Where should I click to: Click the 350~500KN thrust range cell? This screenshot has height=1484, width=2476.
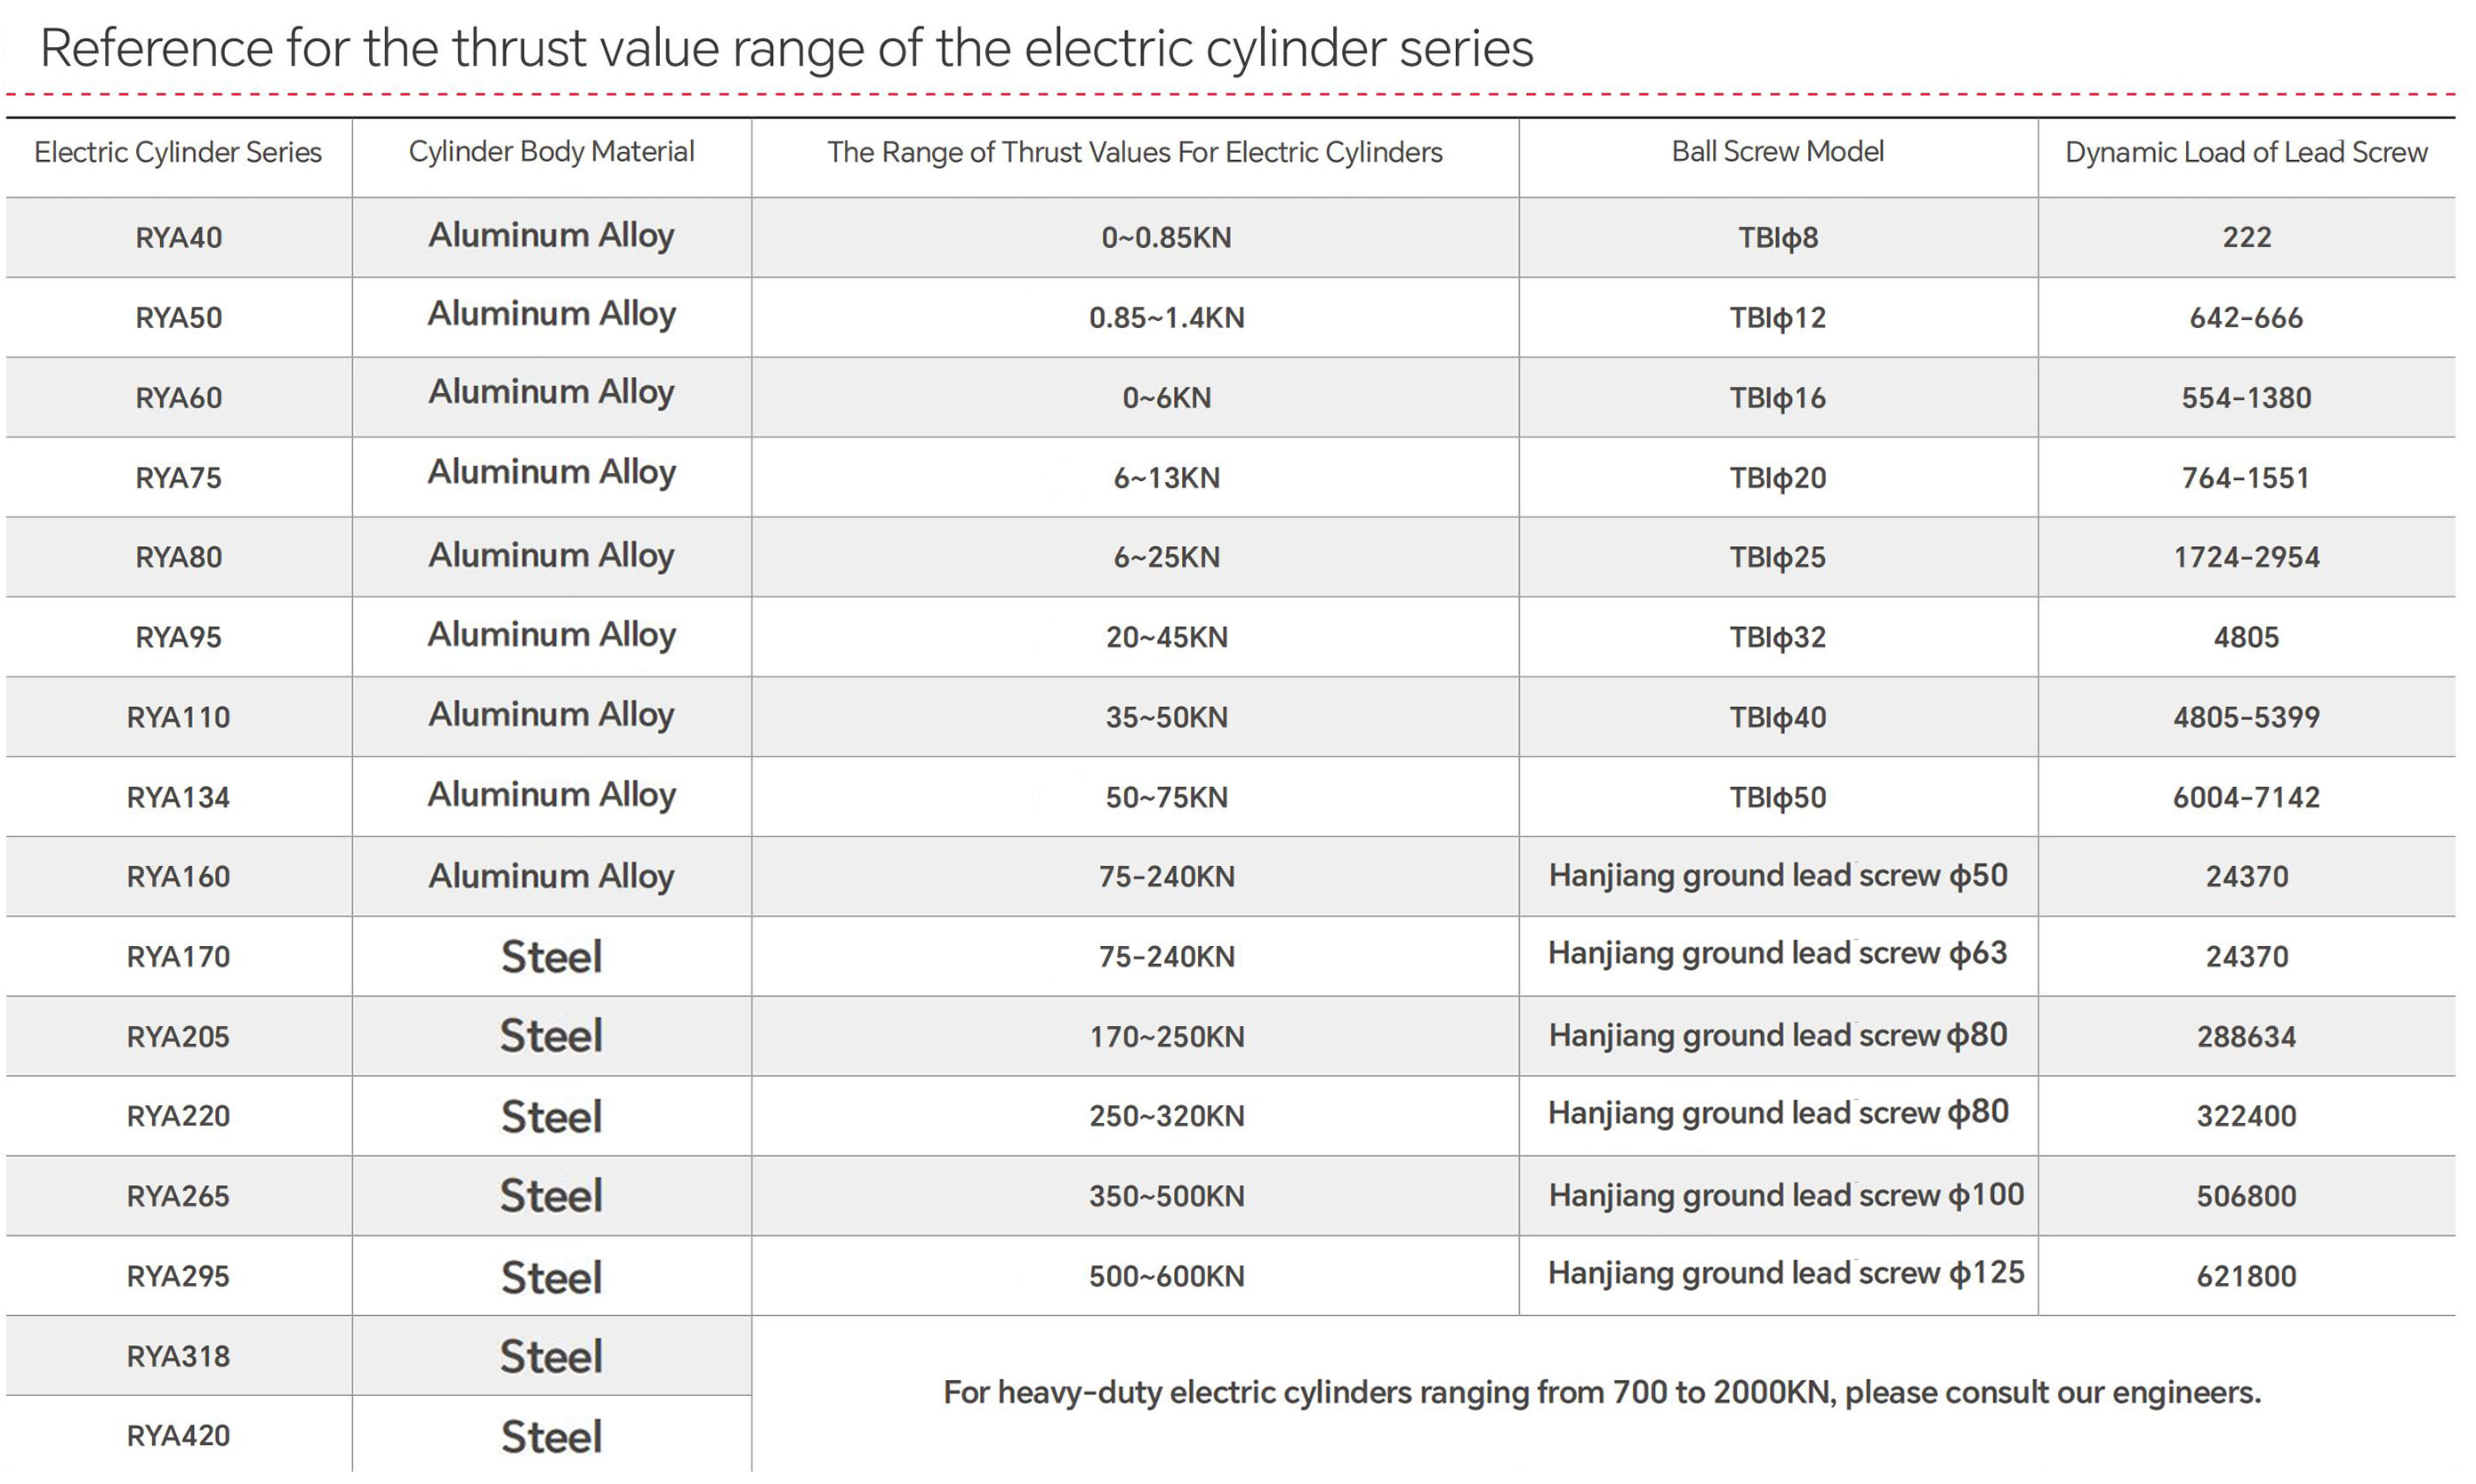coord(1166,1196)
